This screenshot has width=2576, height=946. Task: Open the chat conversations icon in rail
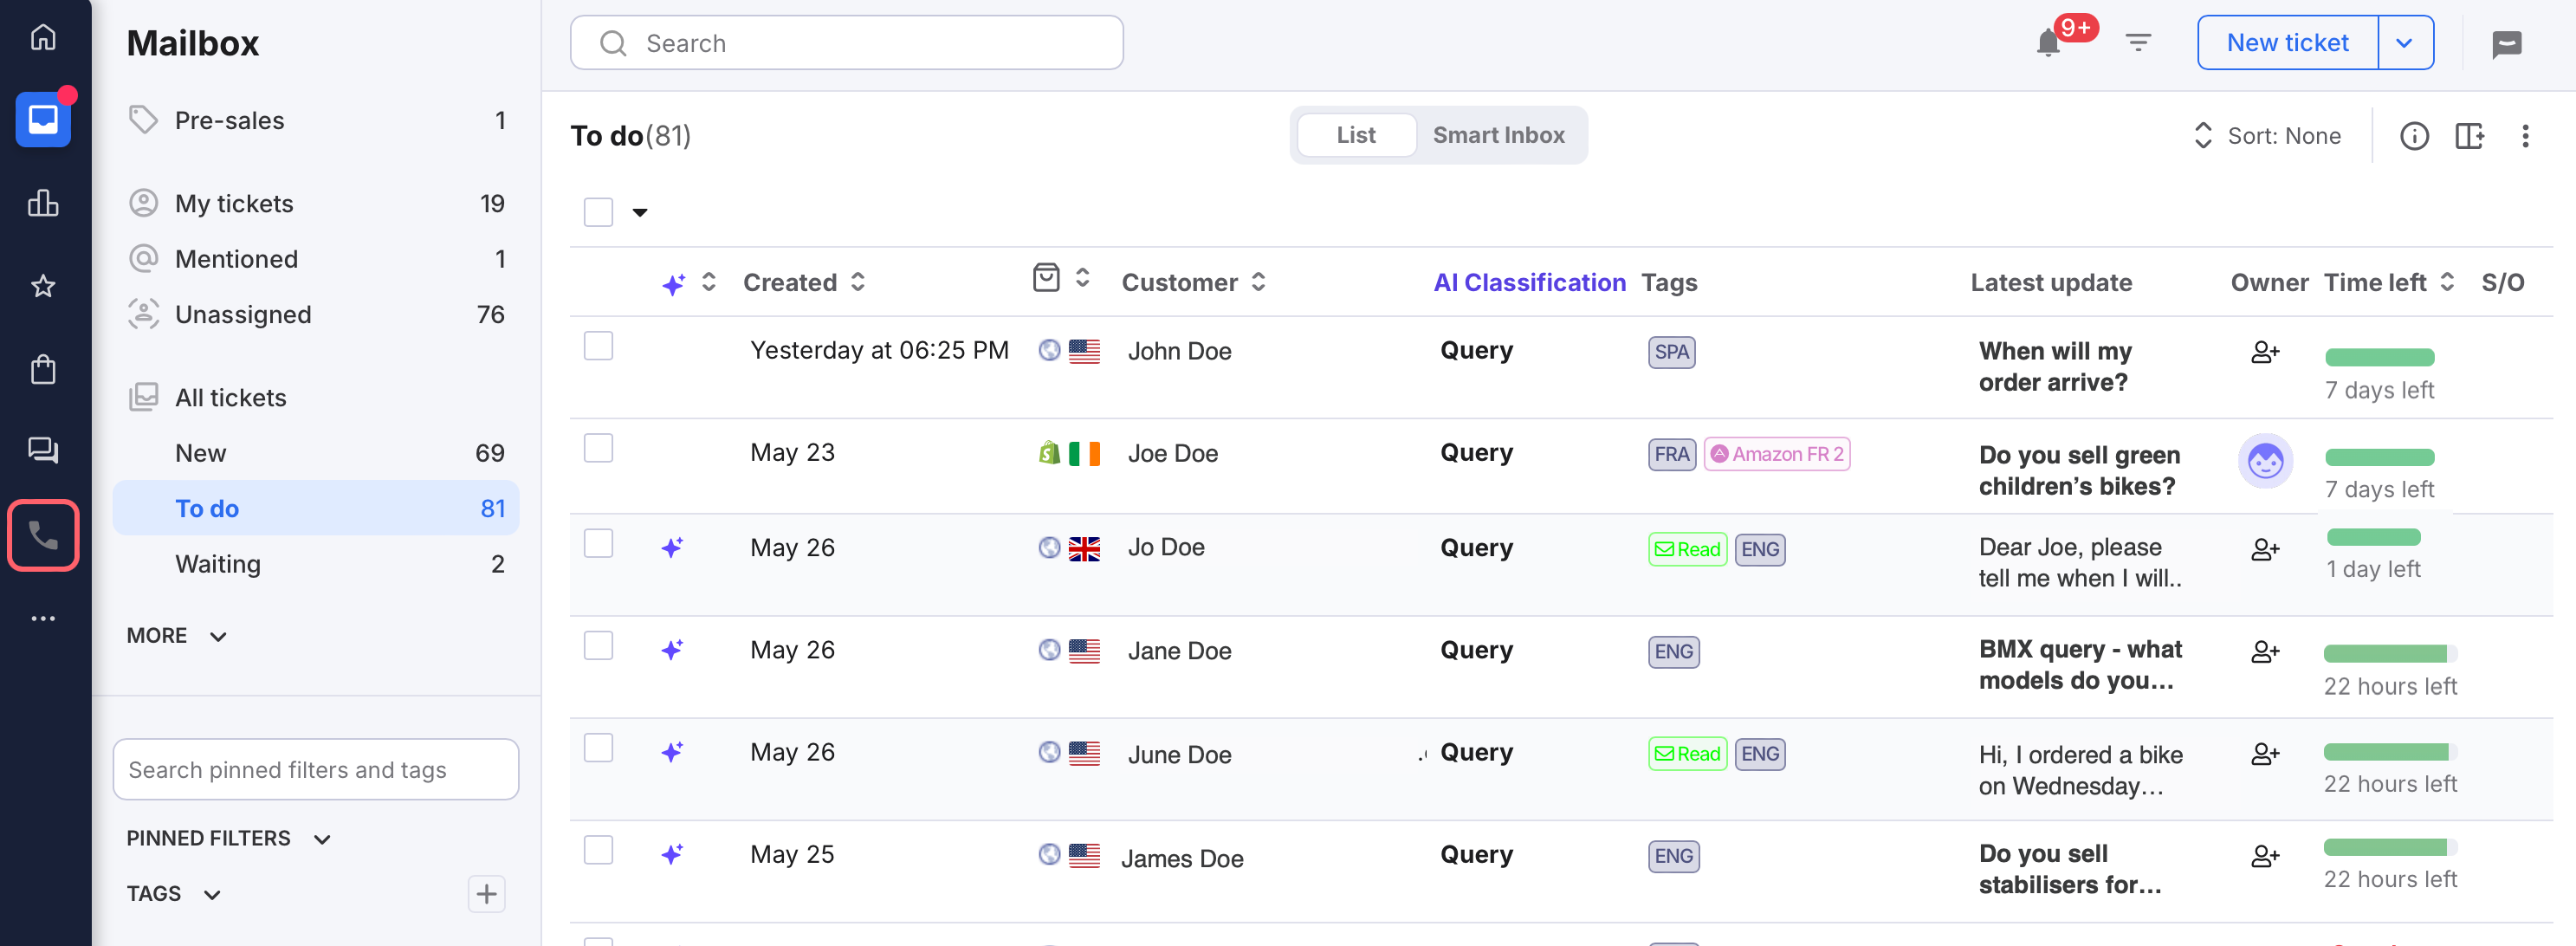[x=43, y=451]
